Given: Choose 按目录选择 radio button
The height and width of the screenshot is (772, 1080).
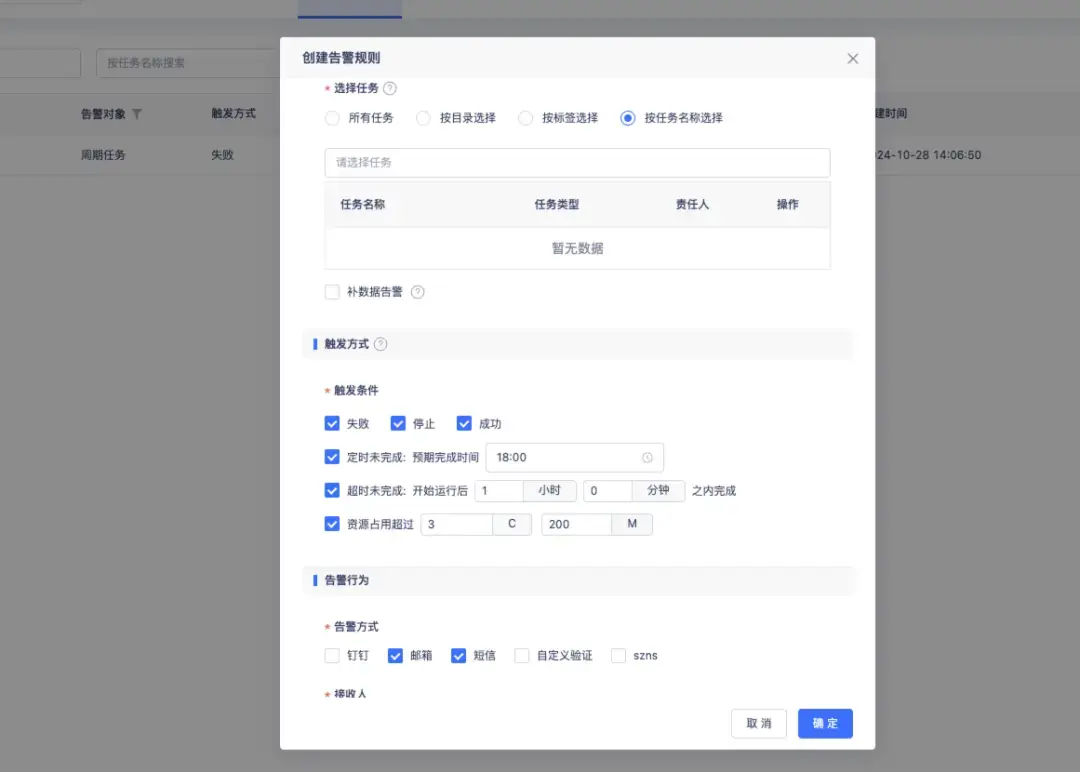Looking at the screenshot, I should pyautogui.click(x=423, y=118).
